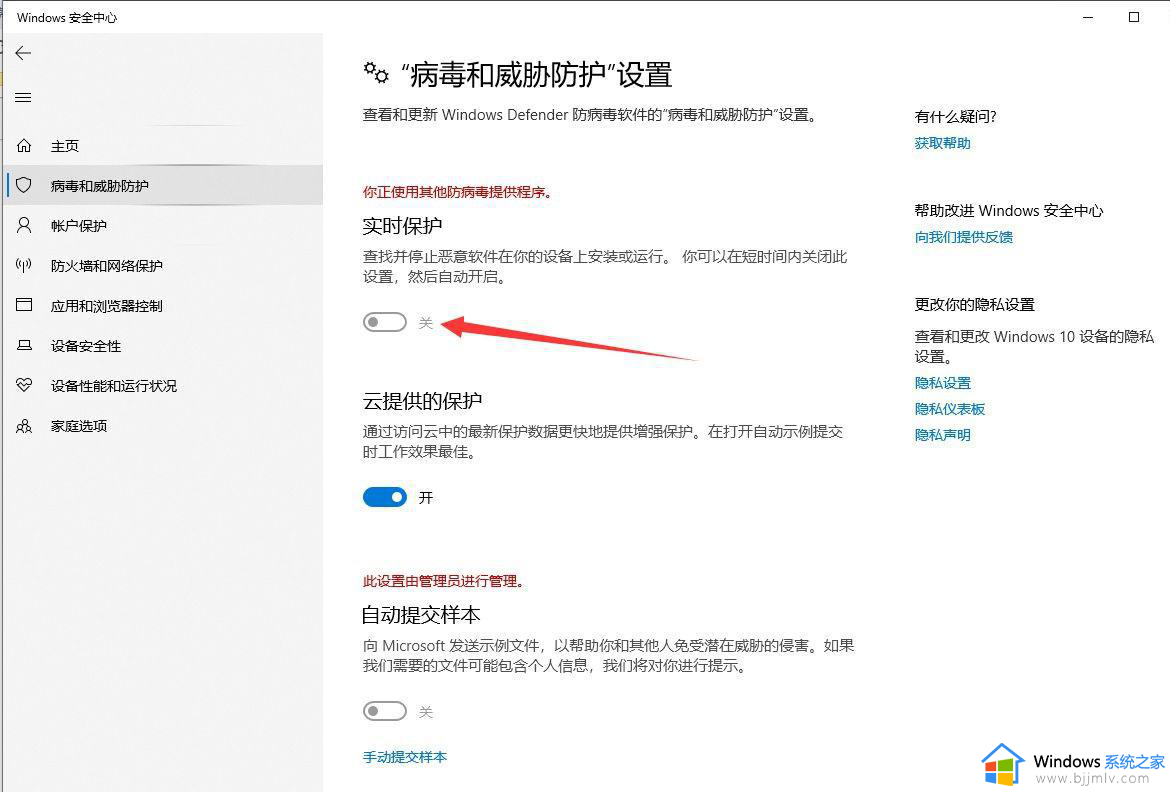Viewport: 1170px width, 792px height.
Task: Maximize the Windows 安全中心 window
Action: 1133,17
